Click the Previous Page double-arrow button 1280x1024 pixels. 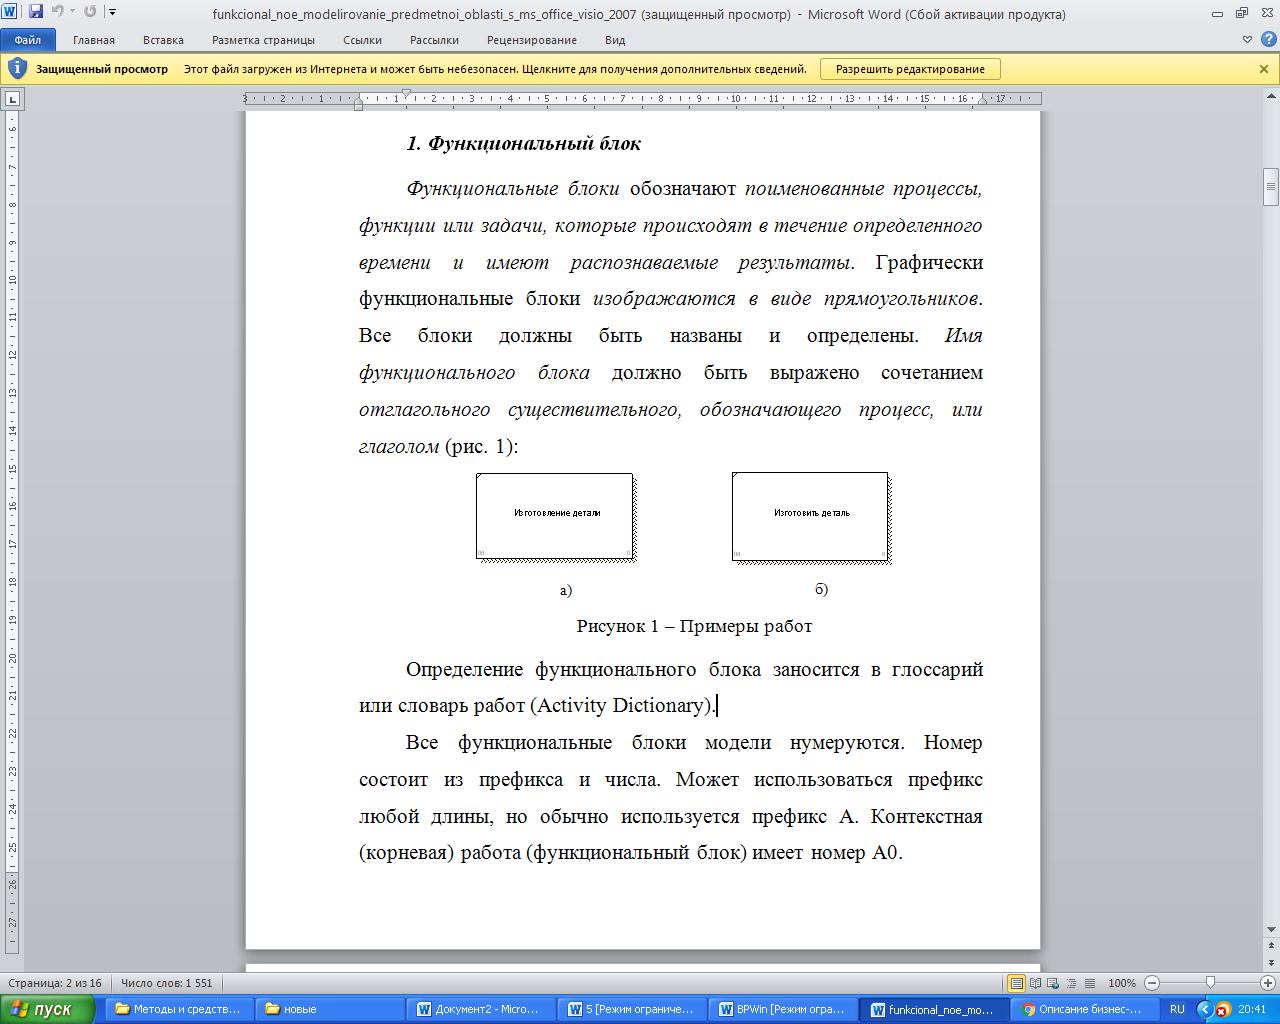(x=1271, y=944)
